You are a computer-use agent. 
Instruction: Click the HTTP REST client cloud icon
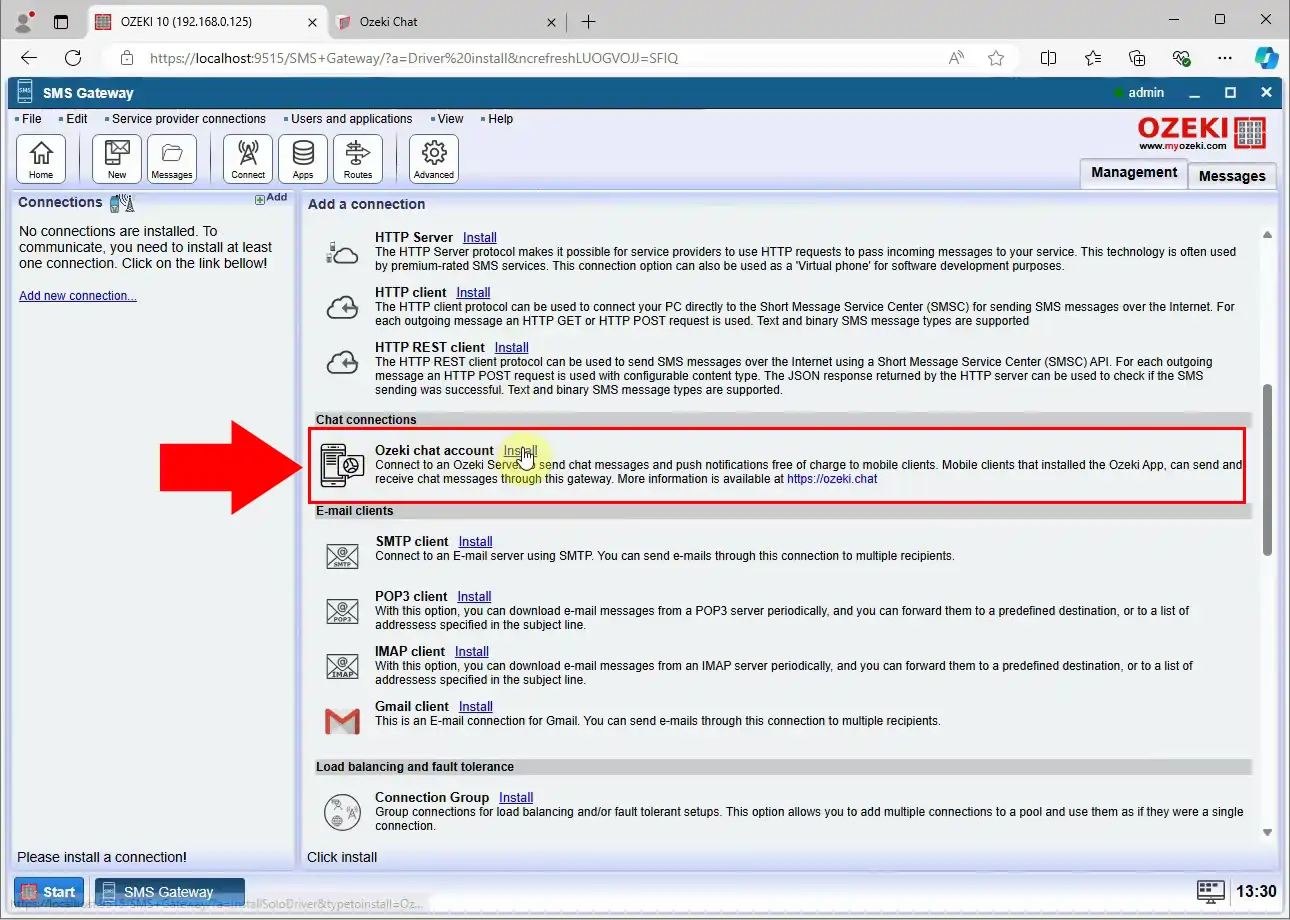point(342,363)
